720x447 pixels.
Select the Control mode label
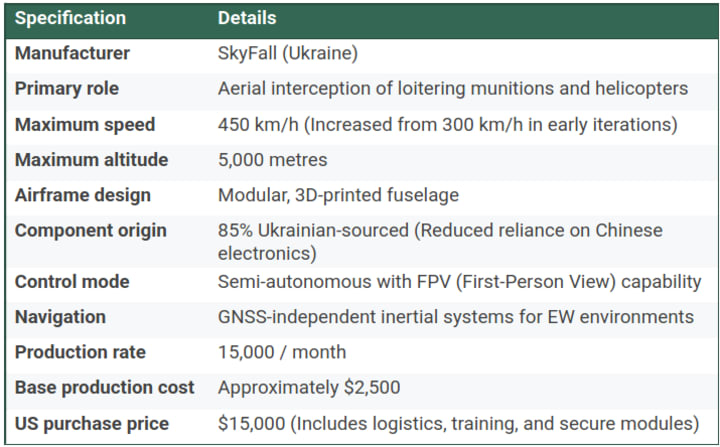pos(72,282)
